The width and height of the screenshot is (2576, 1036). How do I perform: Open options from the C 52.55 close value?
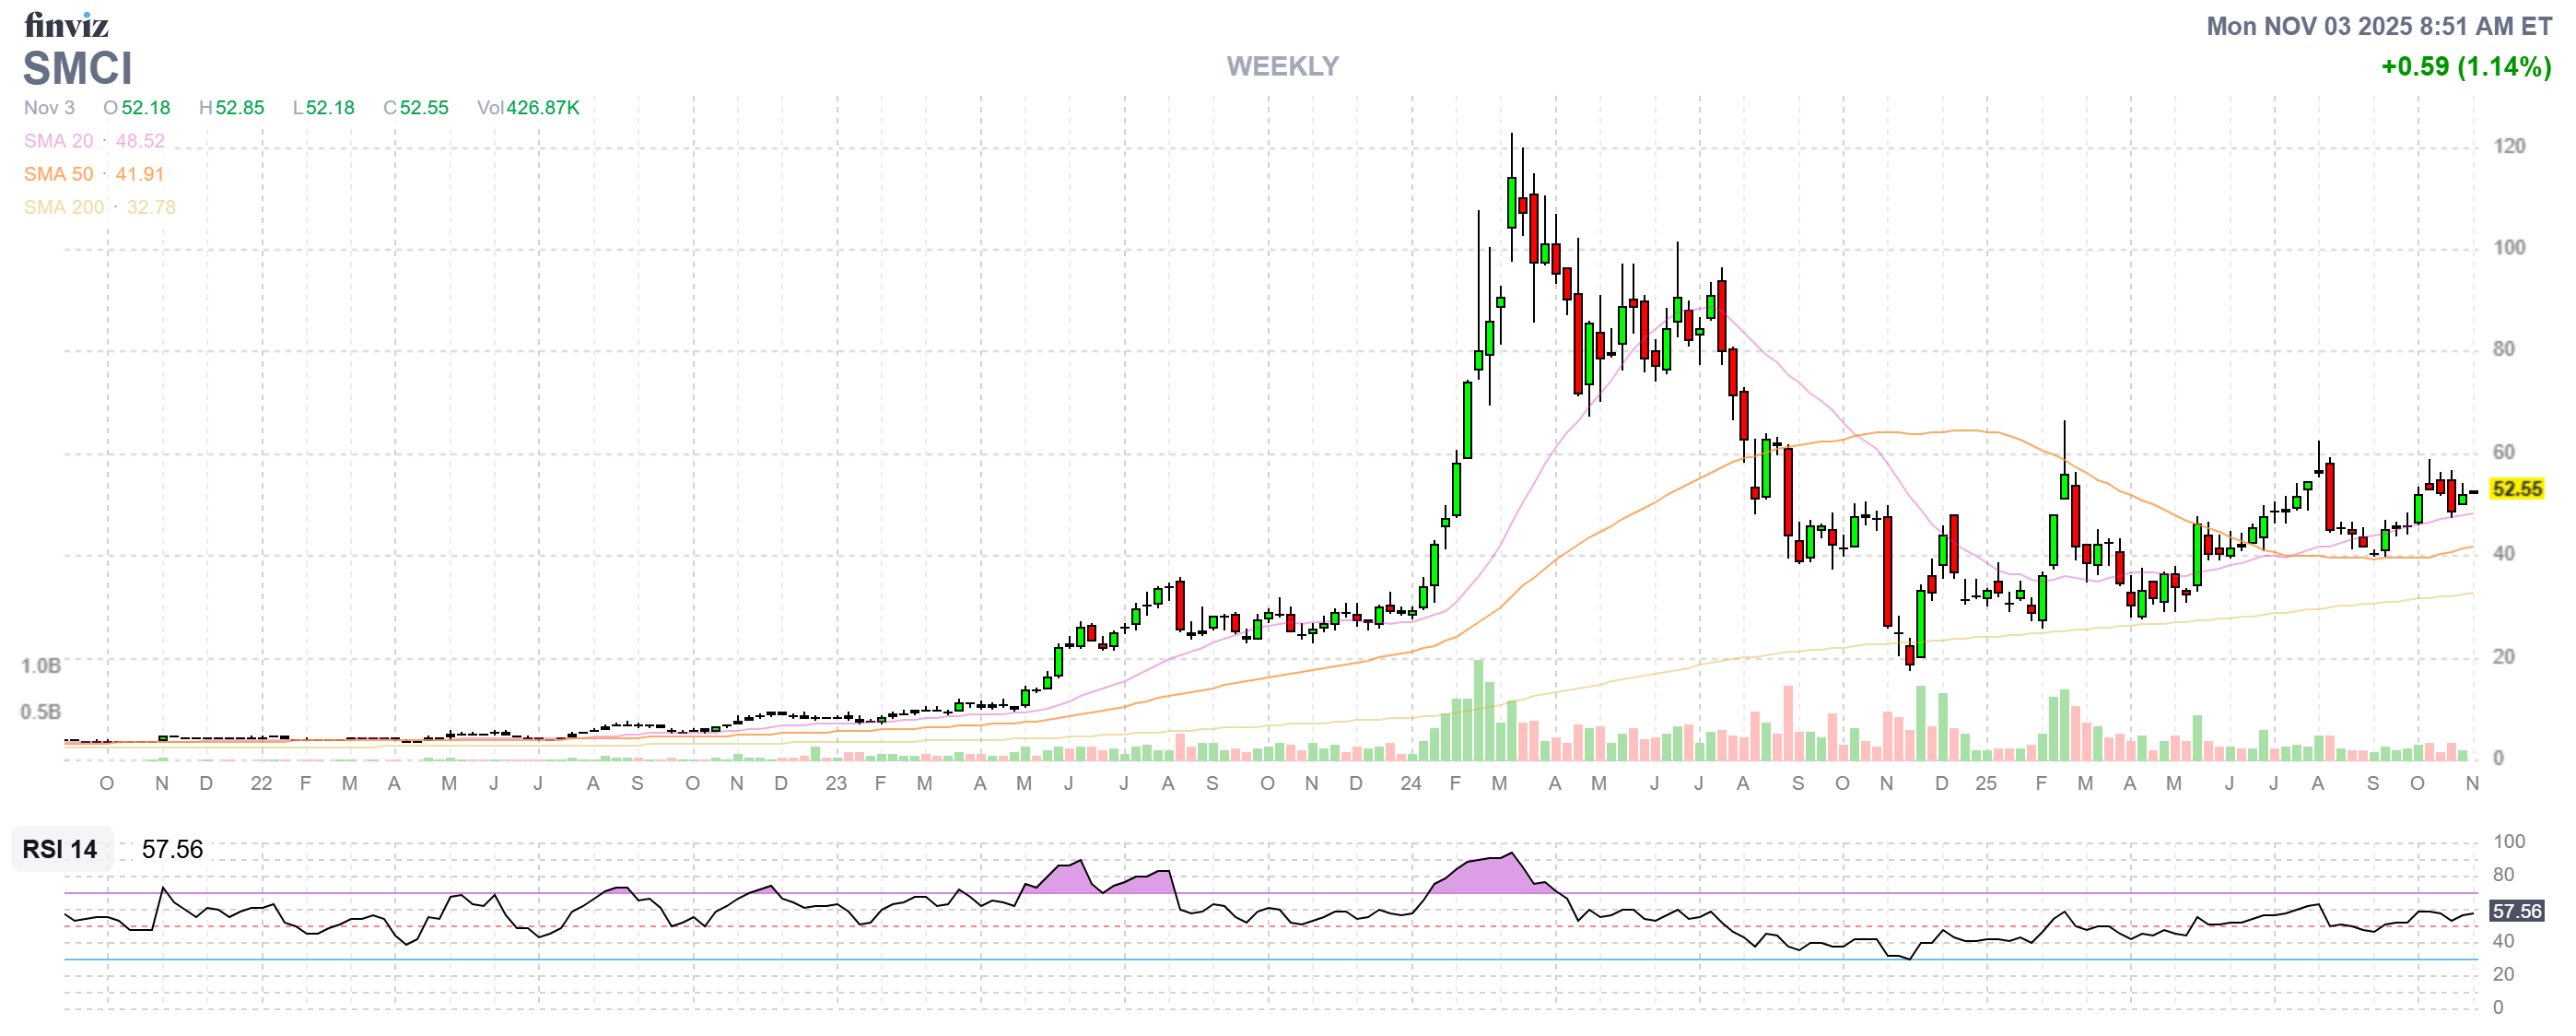tap(420, 107)
